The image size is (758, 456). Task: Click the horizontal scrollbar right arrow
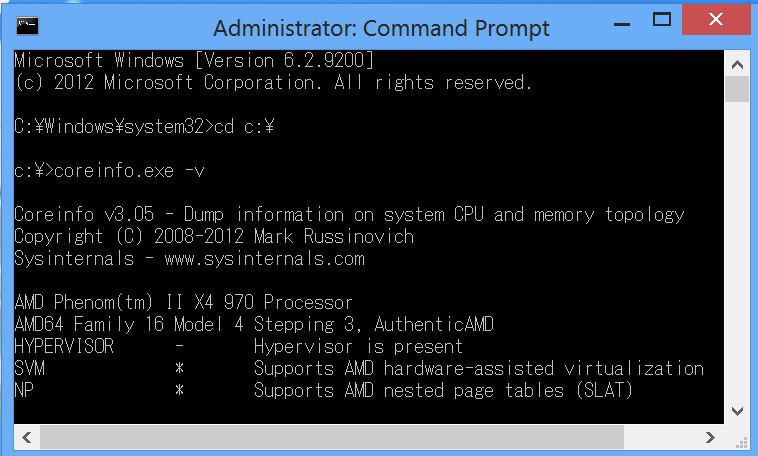click(x=710, y=438)
